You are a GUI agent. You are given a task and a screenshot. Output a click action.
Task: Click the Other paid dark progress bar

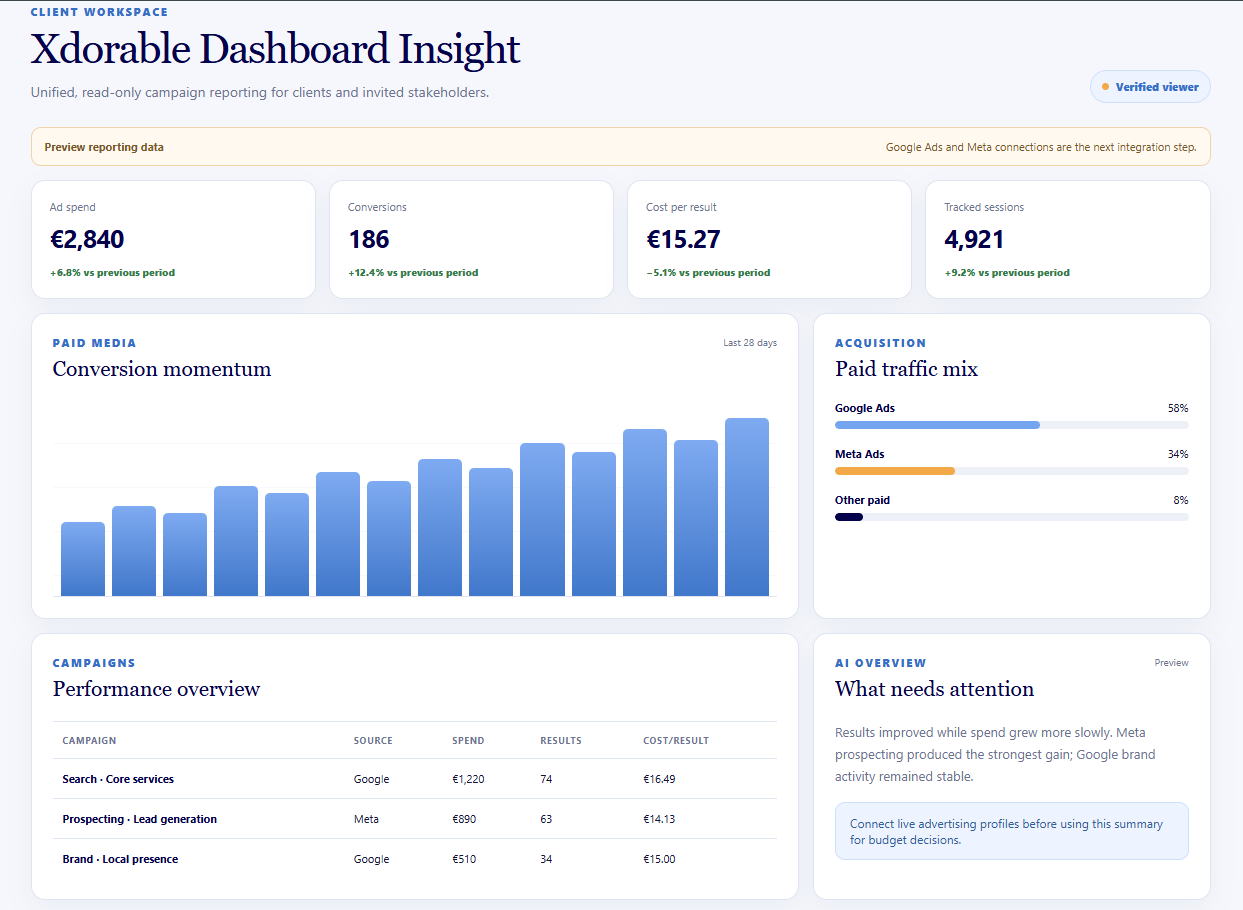click(849, 517)
